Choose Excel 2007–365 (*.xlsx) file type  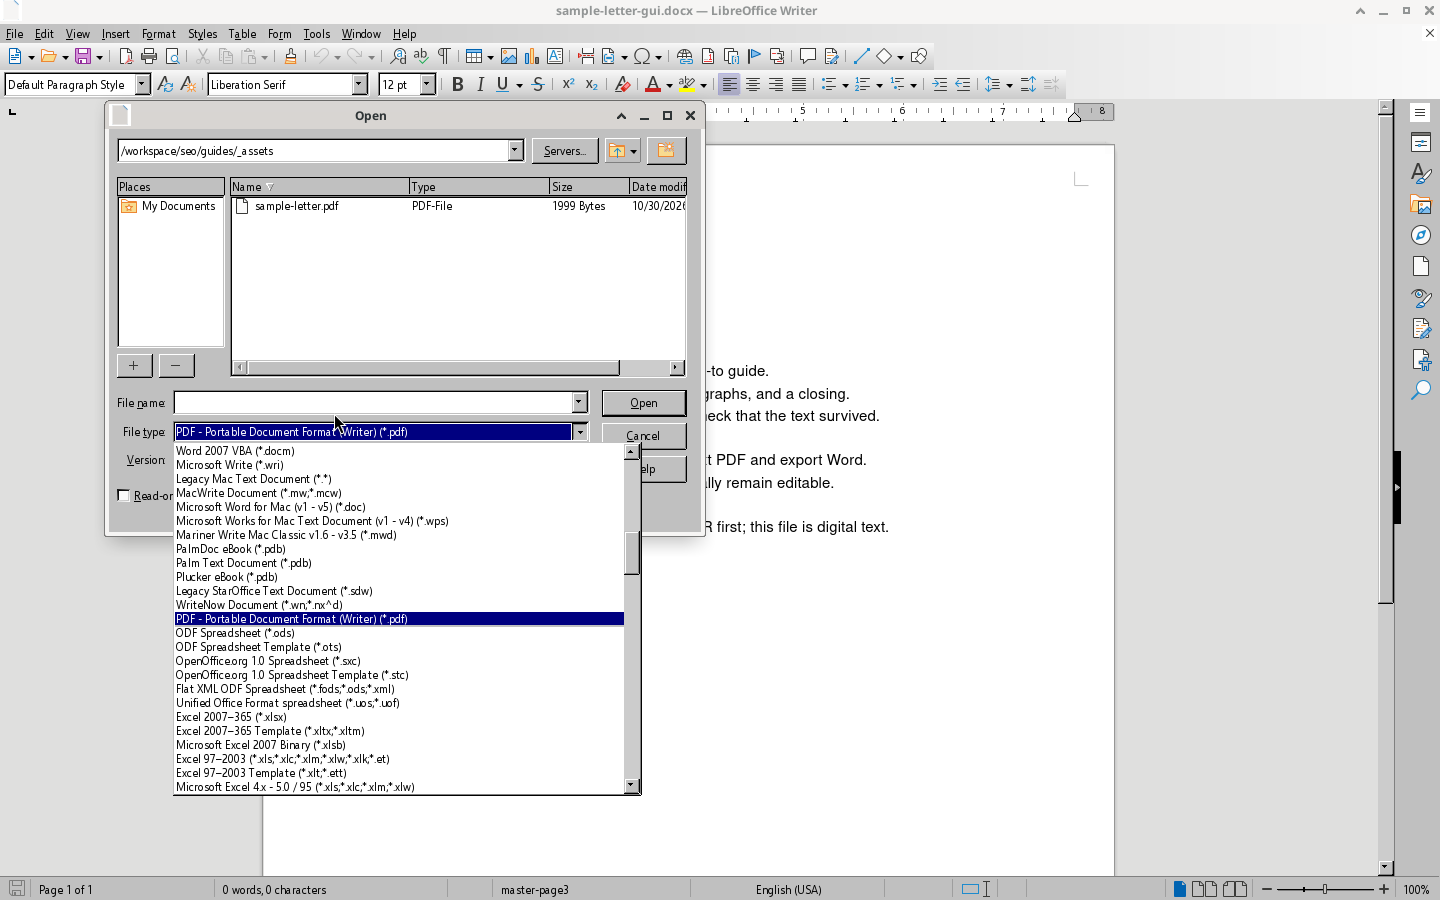pos(399,717)
